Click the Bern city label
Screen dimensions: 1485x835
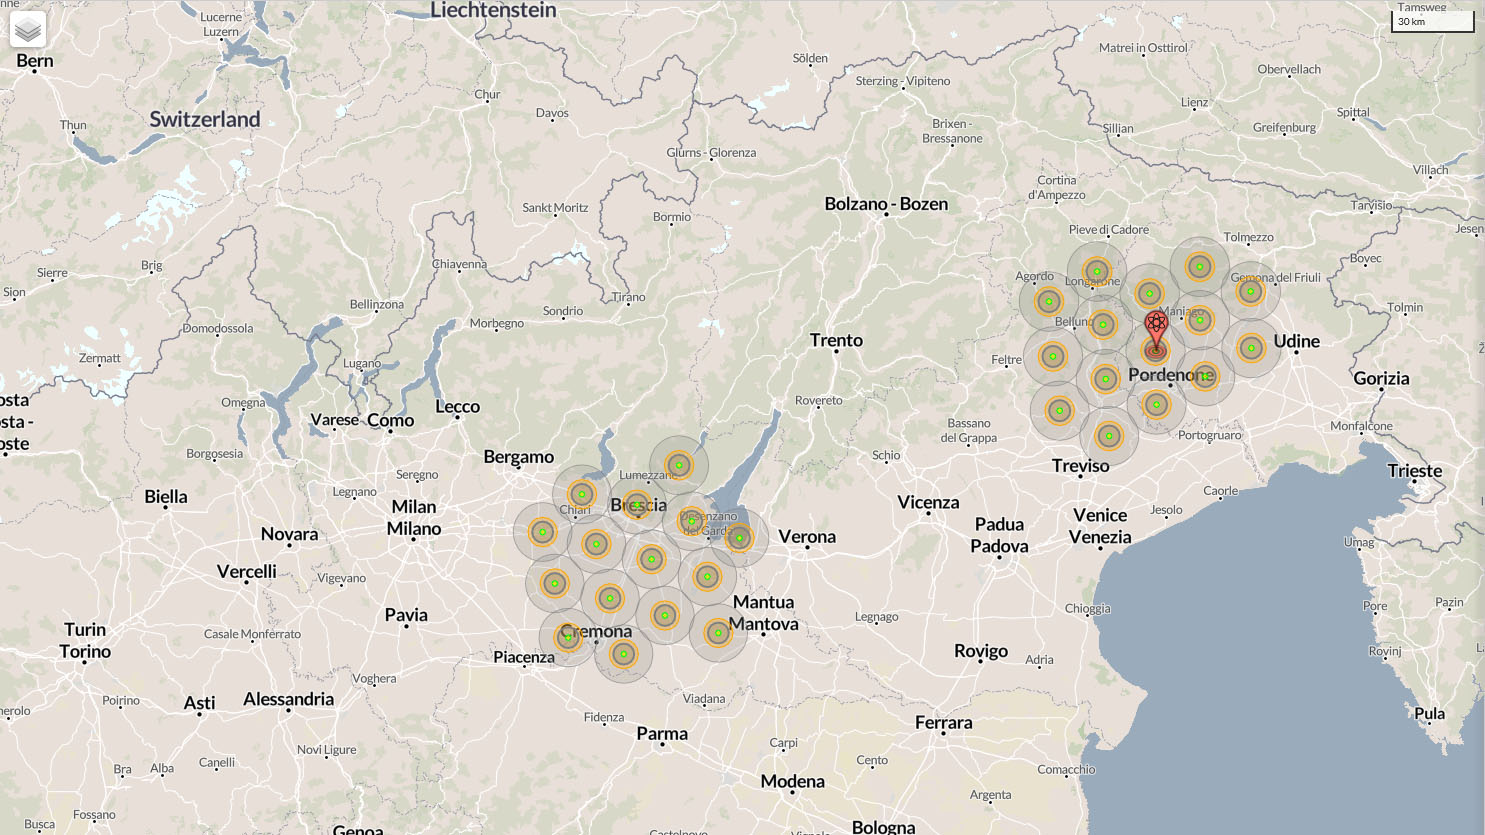coord(35,61)
